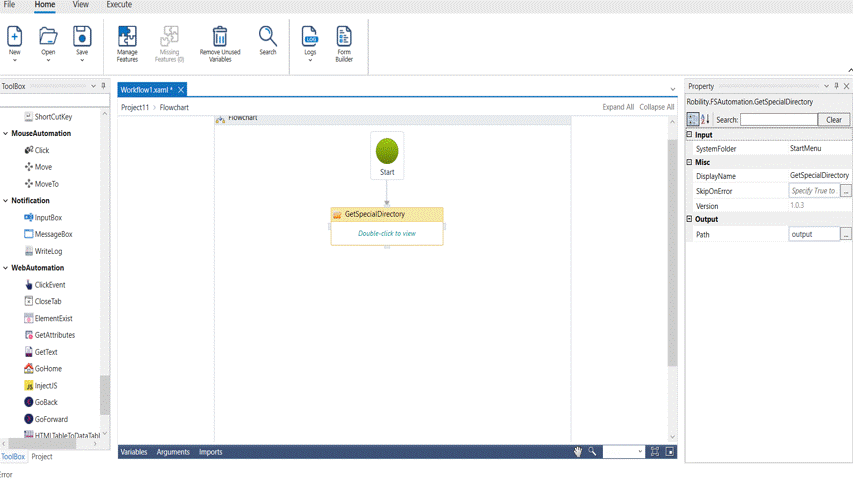Click the designer vertical scrollbar
Viewport: 853px width, 480px height.
[672, 250]
